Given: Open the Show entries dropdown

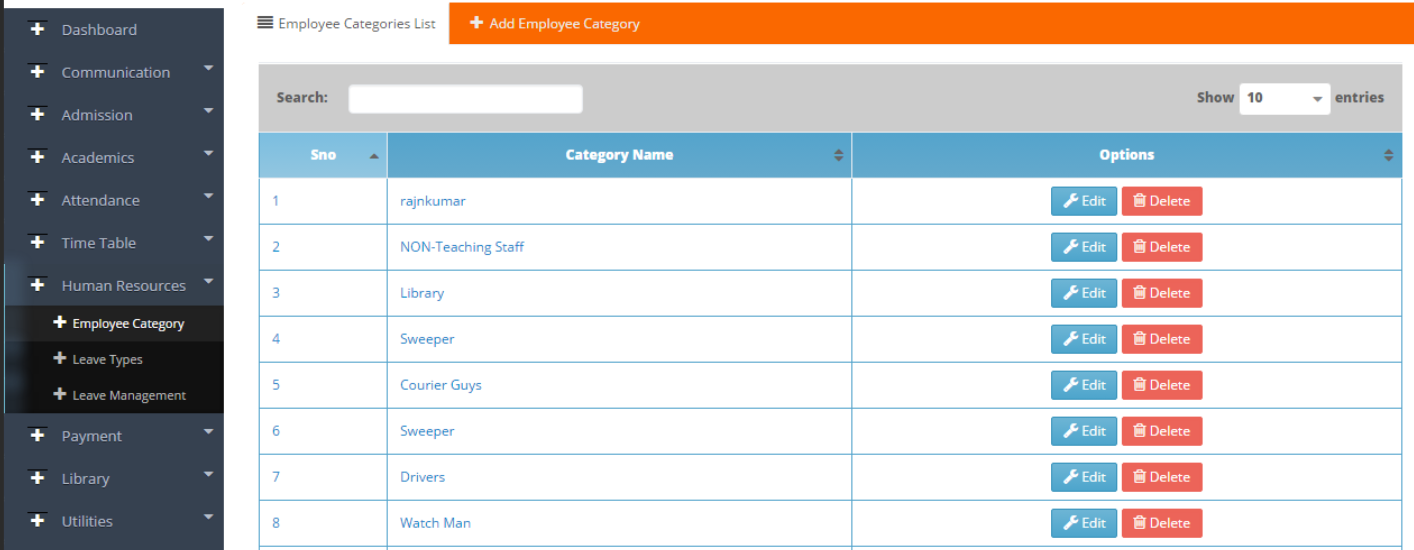Looking at the screenshot, I should coord(1285,98).
